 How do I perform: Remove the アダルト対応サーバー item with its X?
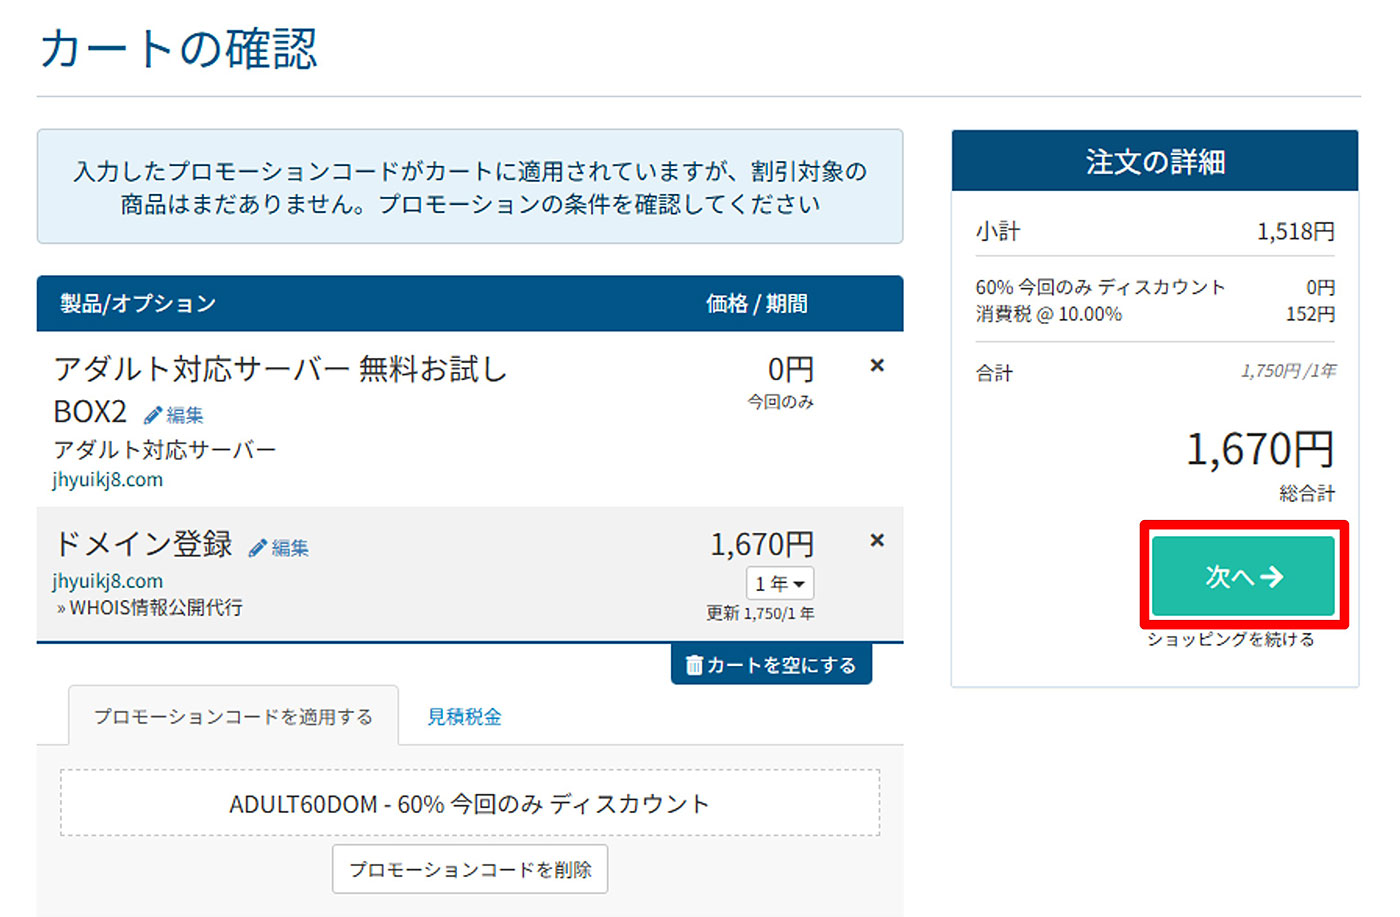[x=877, y=365]
